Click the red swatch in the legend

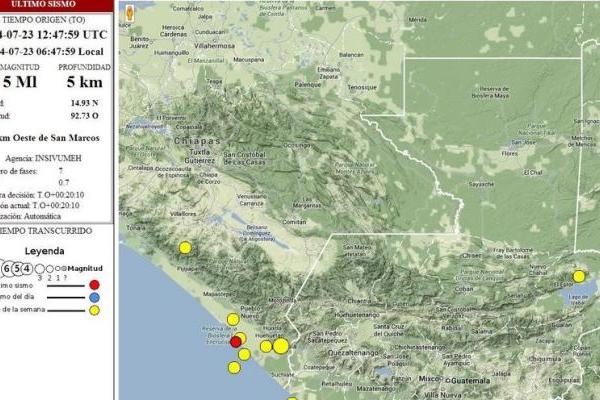point(94,284)
